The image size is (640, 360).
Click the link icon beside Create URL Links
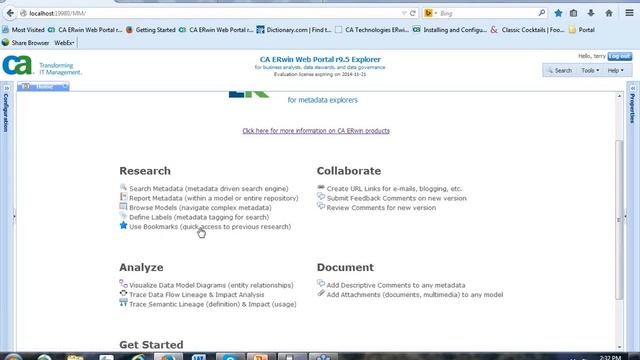(321, 187)
